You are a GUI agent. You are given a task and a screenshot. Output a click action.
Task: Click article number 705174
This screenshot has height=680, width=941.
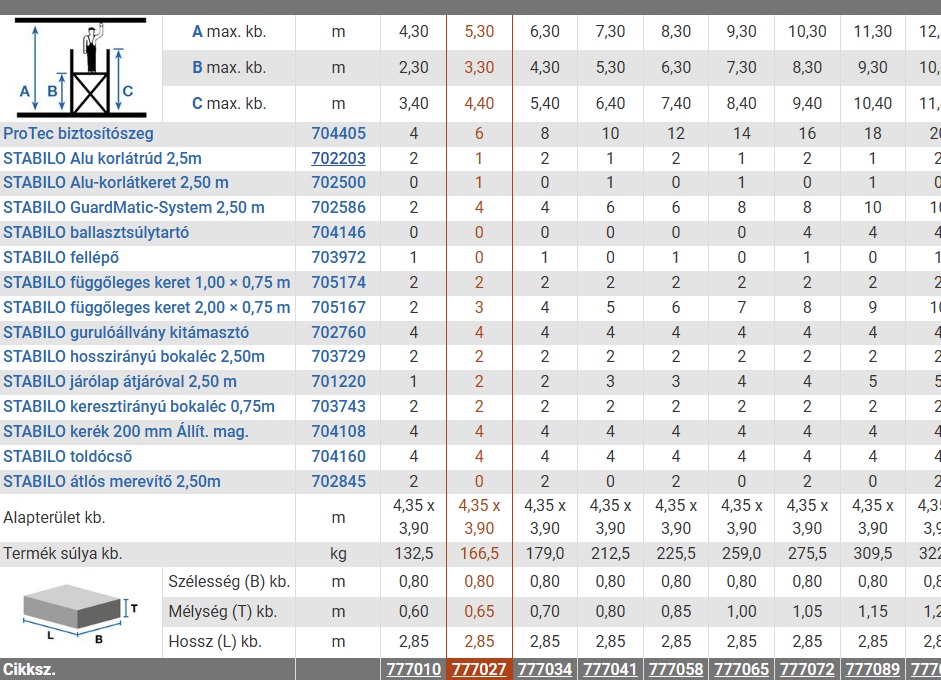point(338,282)
